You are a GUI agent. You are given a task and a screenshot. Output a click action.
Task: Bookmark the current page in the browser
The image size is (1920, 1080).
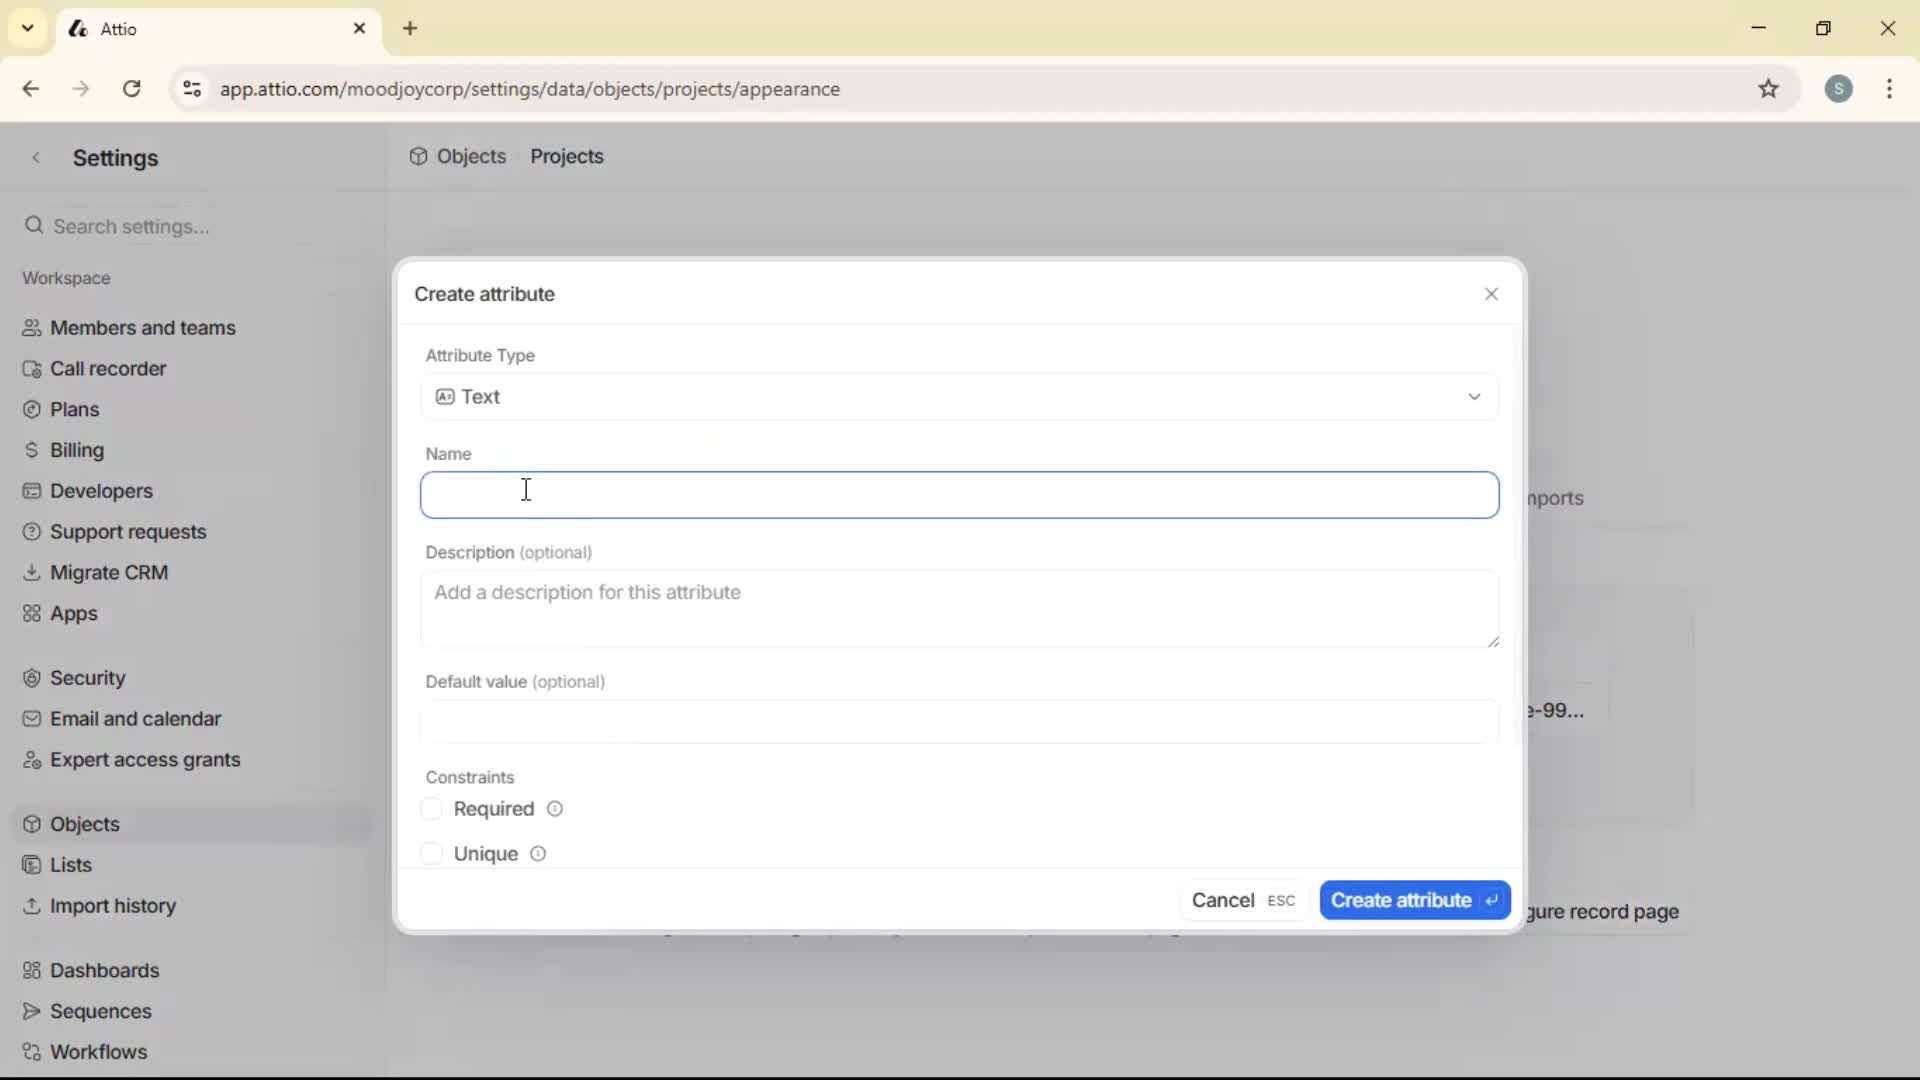(x=1770, y=89)
